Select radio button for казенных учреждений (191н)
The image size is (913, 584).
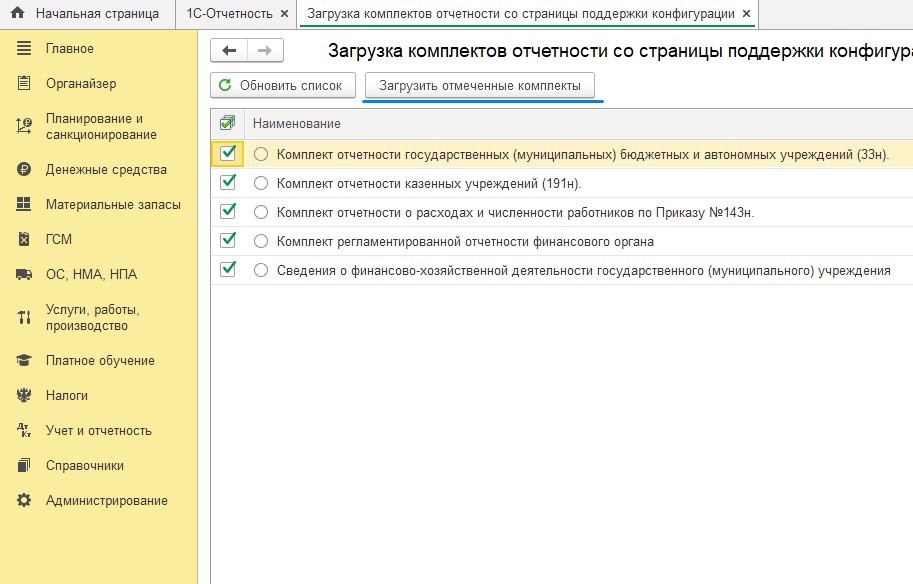[x=261, y=183]
